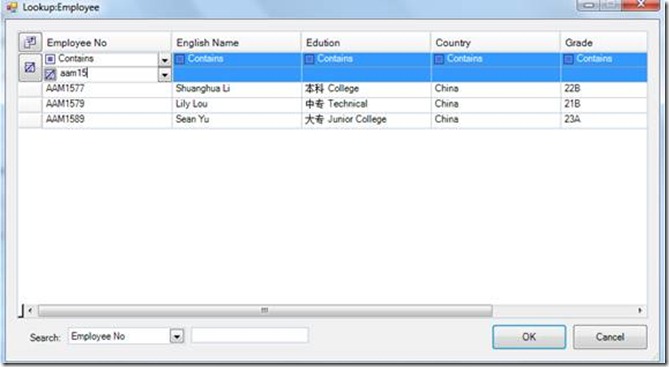
Task: Click the 本科 College education cell
Action: tap(366, 89)
